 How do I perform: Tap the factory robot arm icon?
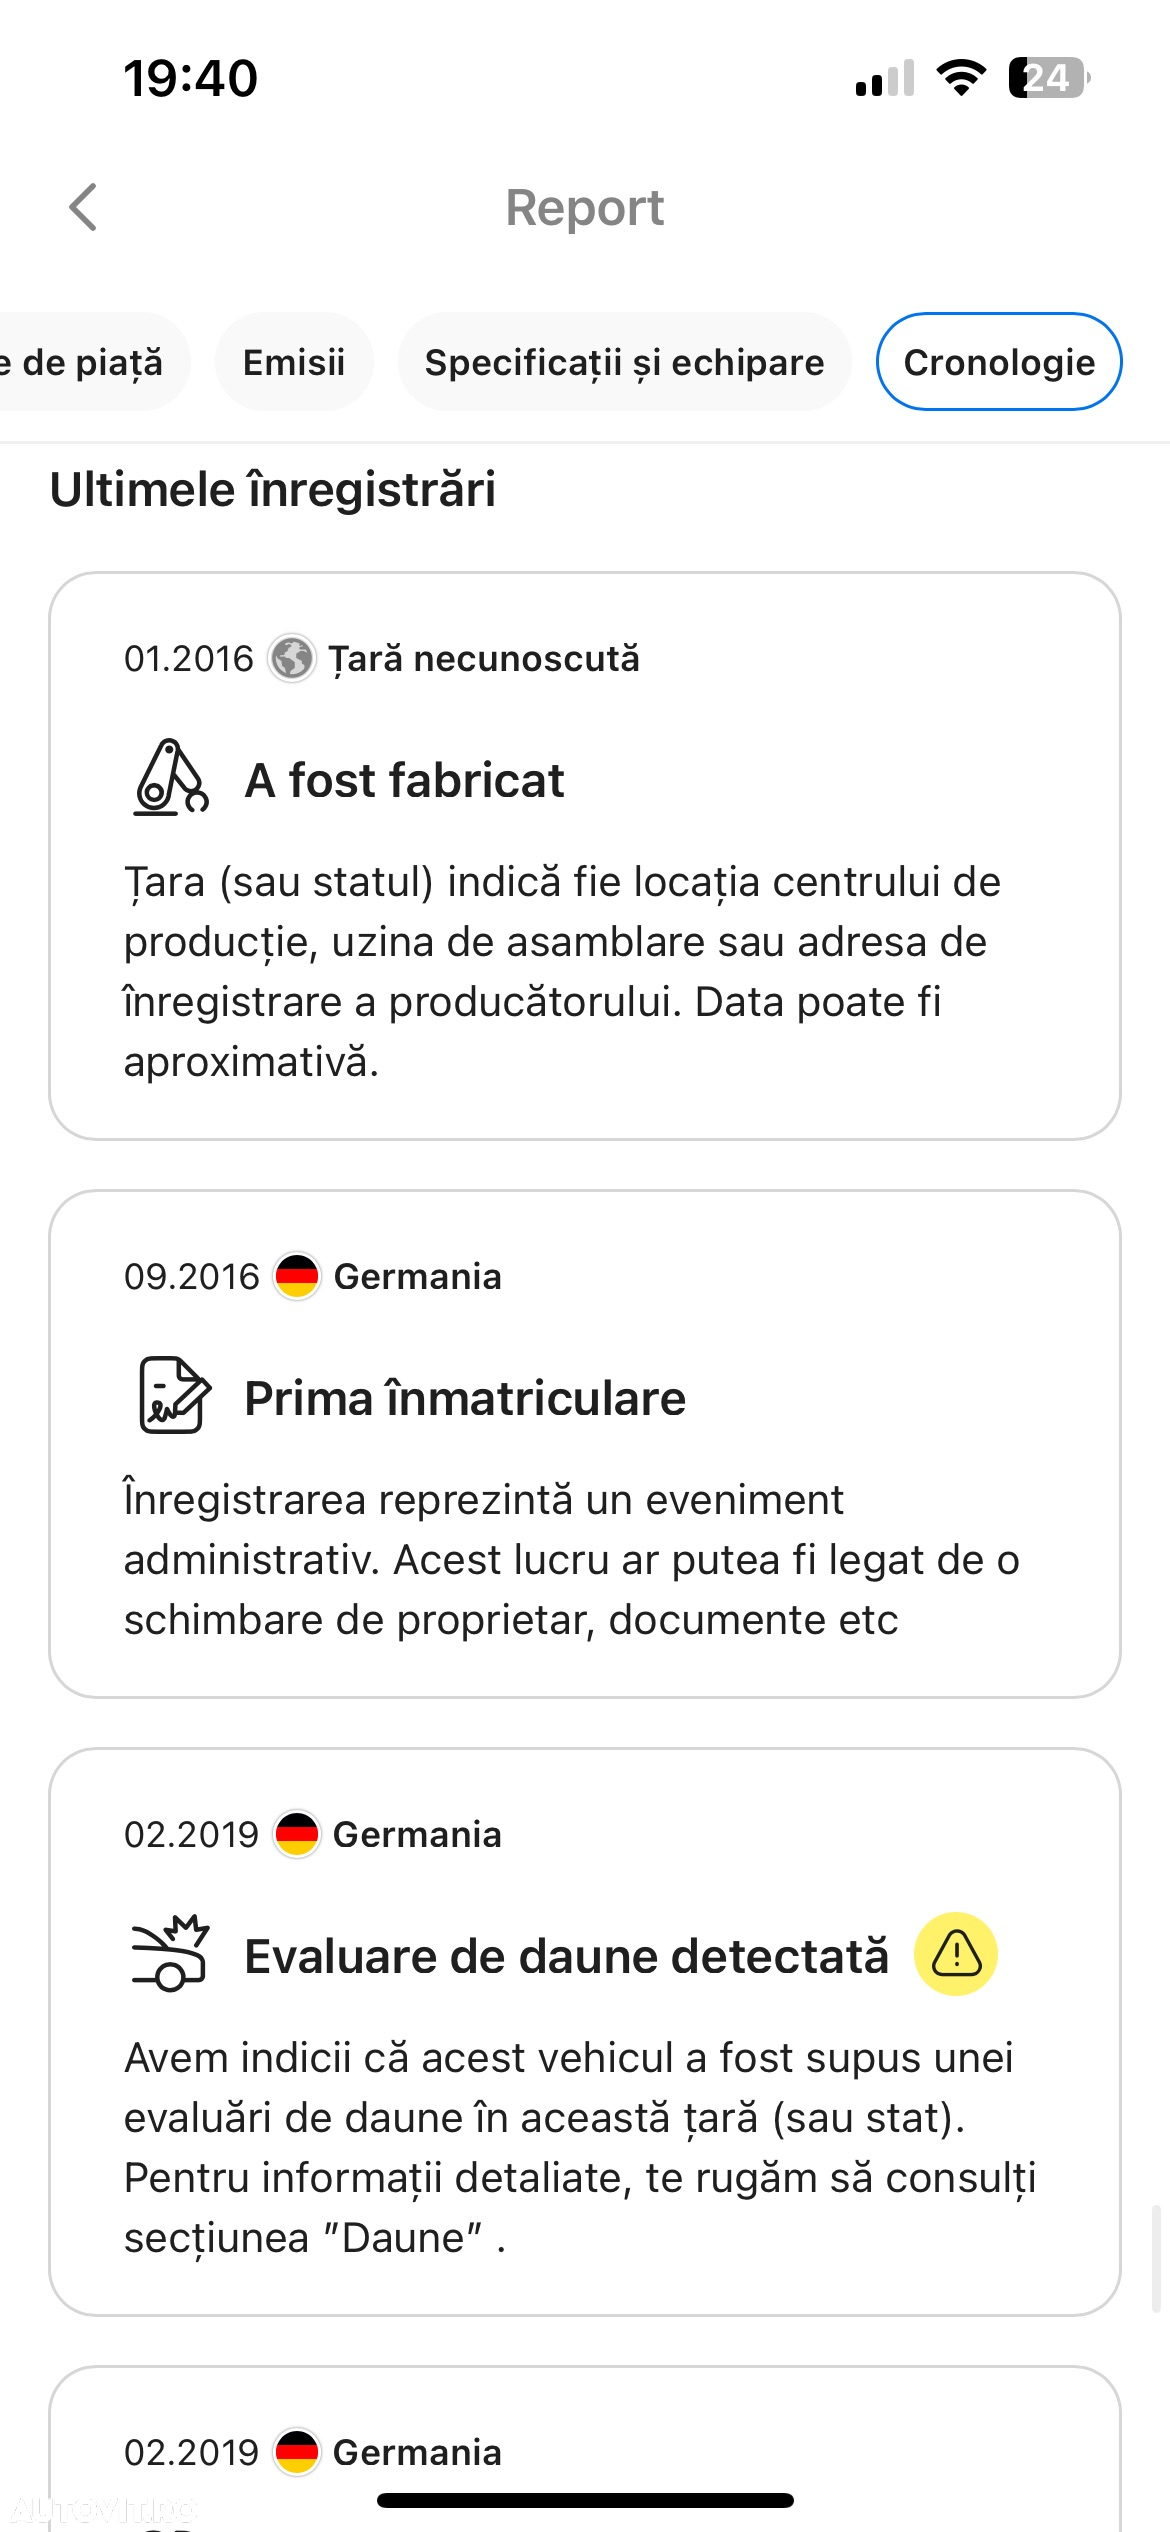tap(170, 778)
